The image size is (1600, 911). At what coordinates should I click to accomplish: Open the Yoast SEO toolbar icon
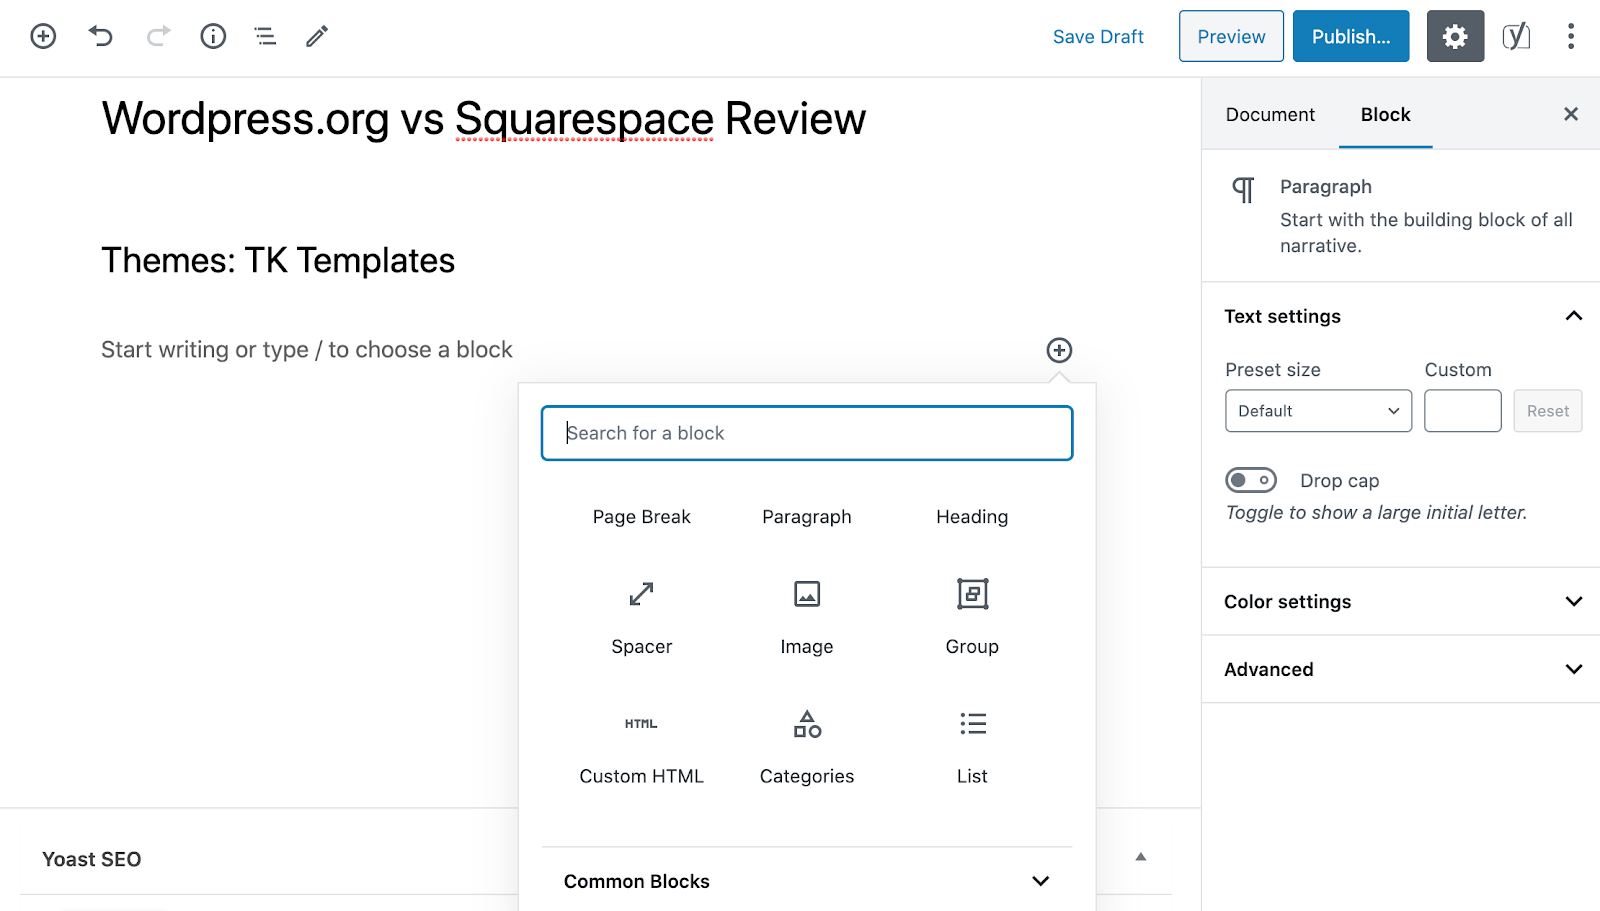pyautogui.click(x=1516, y=37)
